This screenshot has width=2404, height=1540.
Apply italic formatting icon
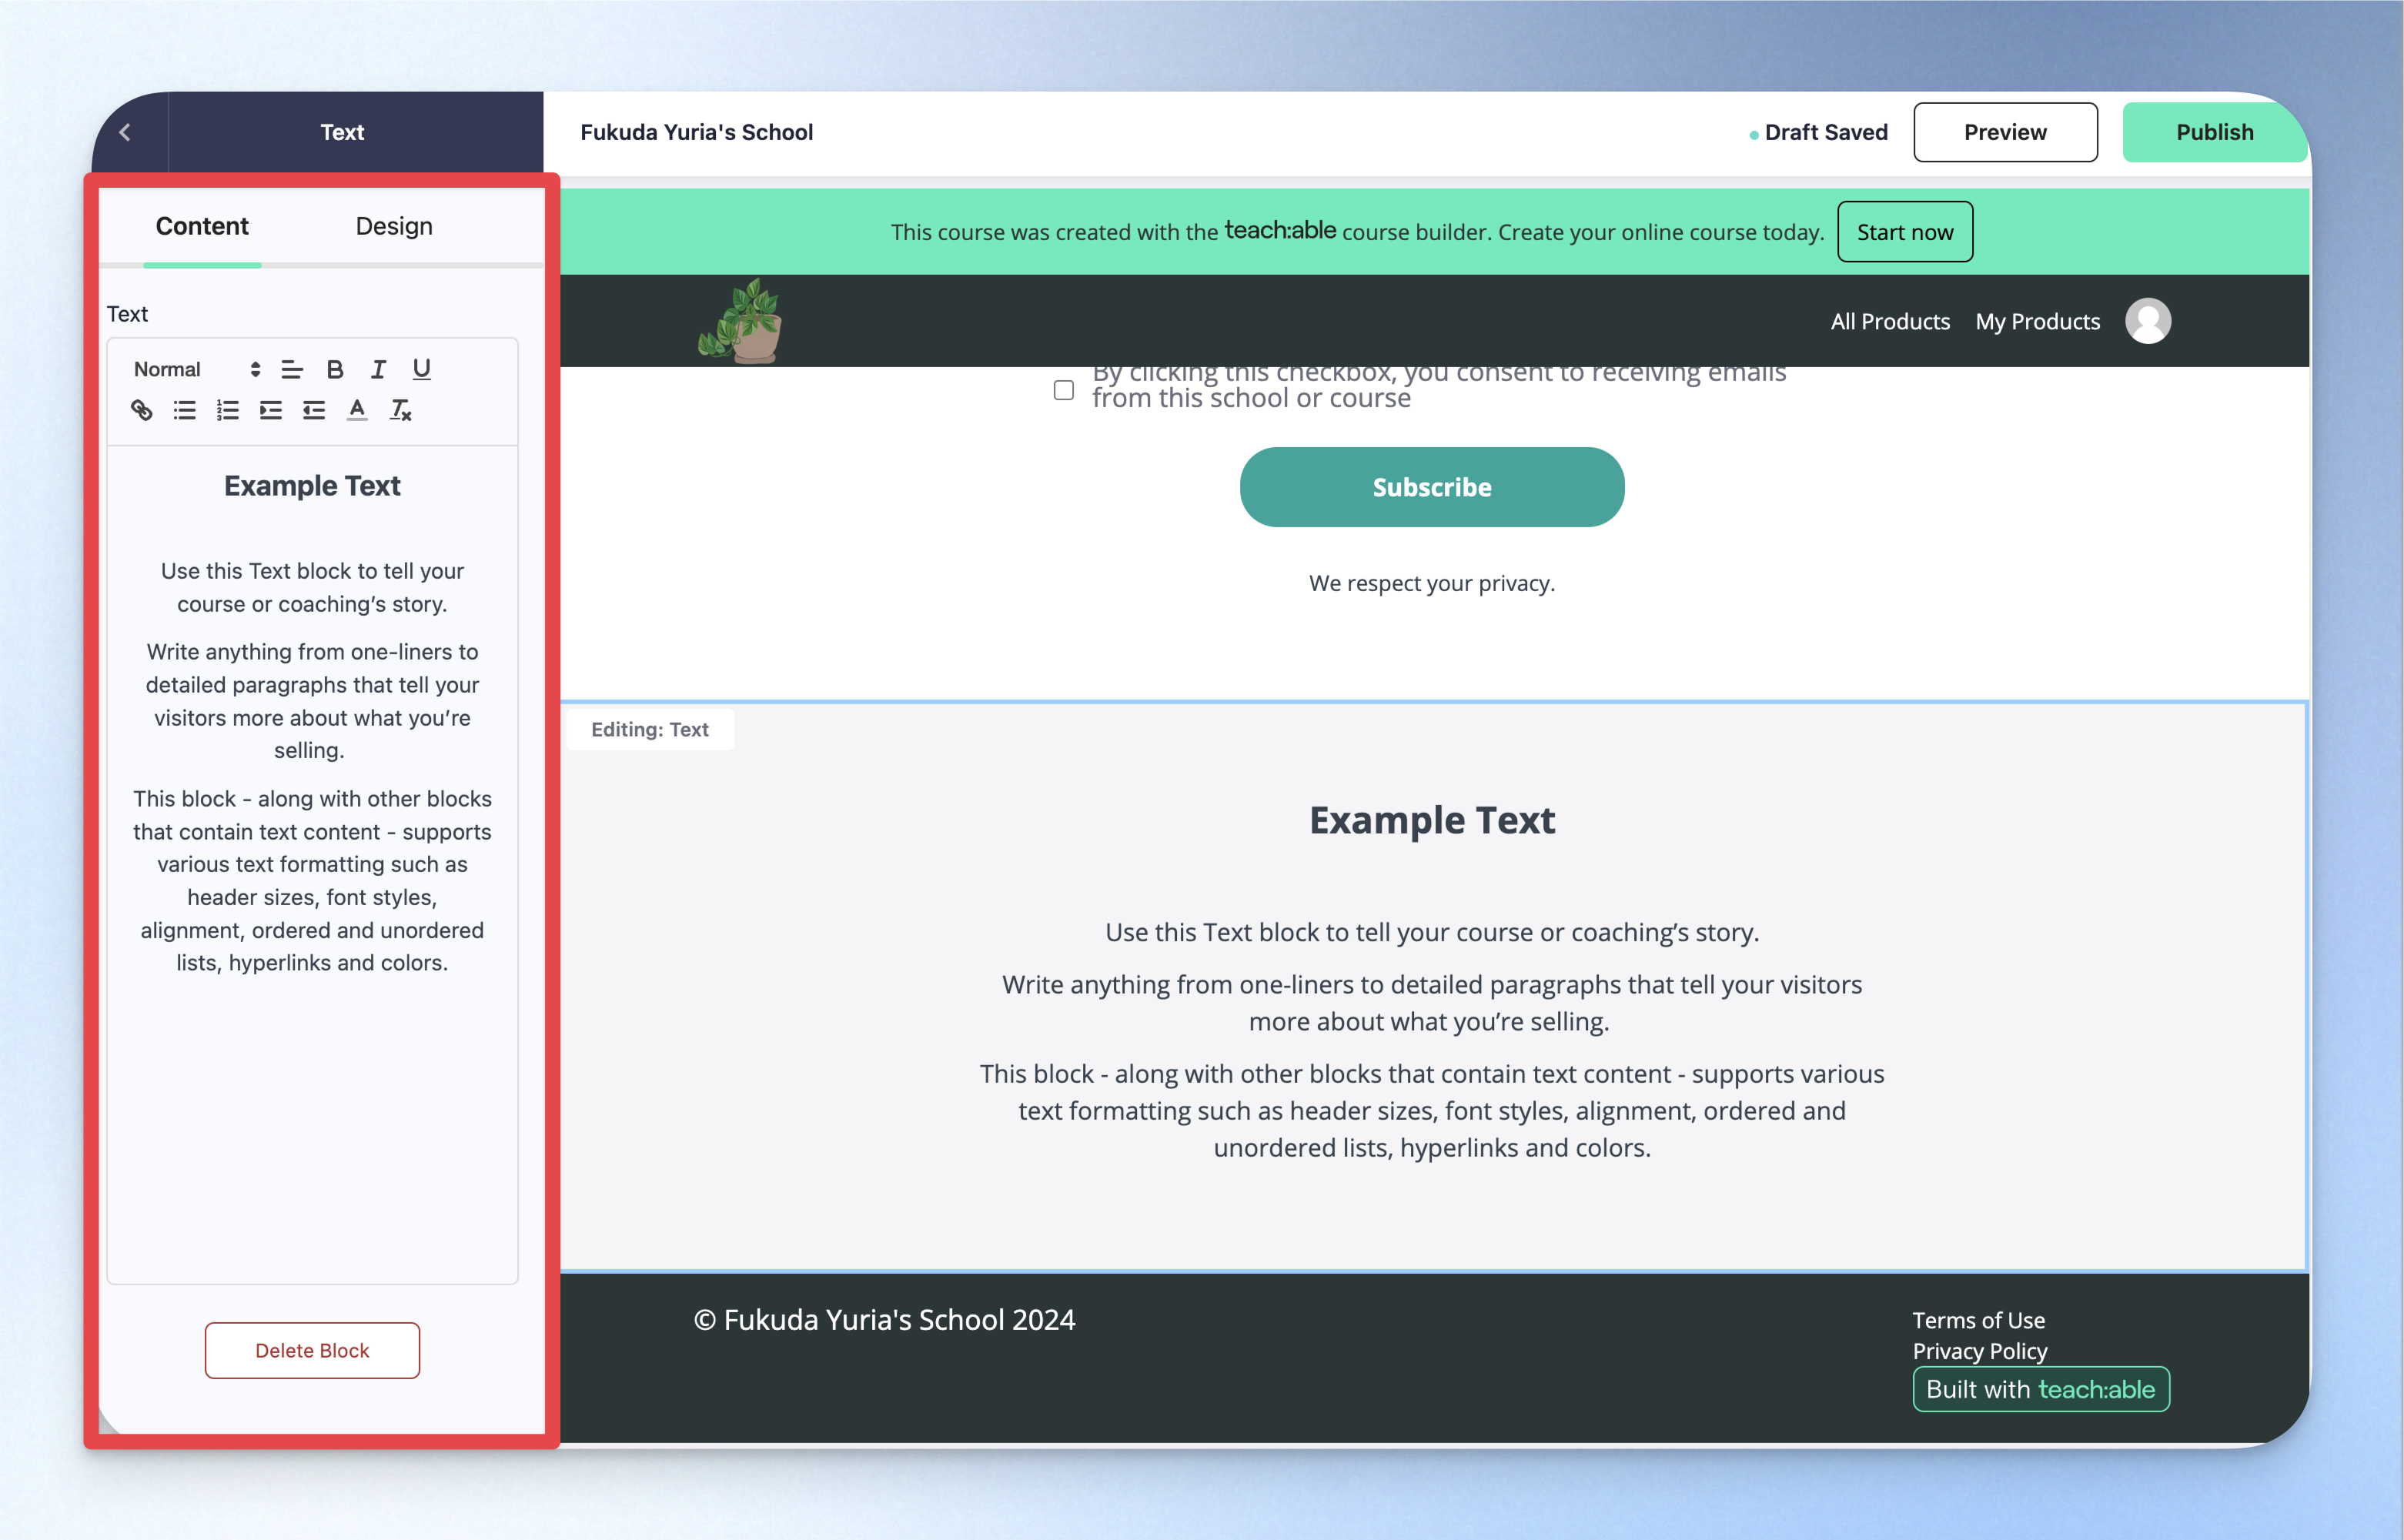tap(378, 369)
